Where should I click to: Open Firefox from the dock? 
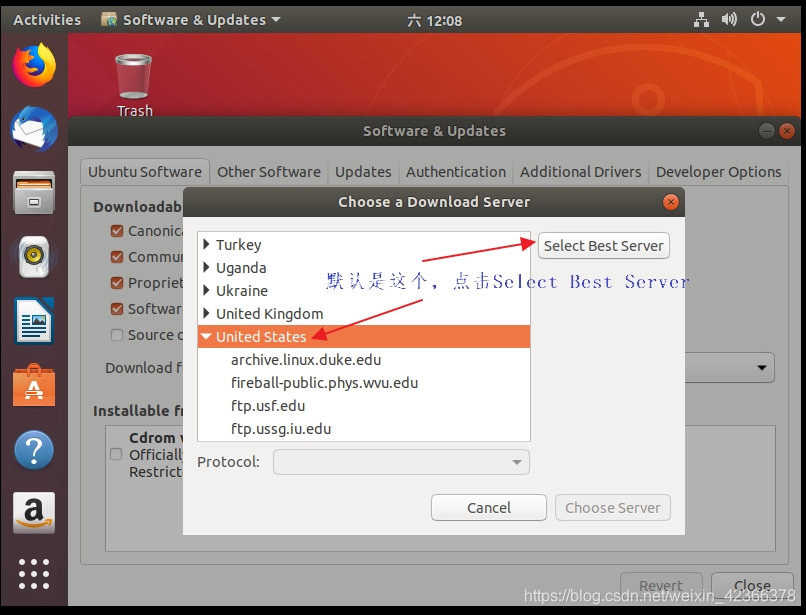pos(34,65)
